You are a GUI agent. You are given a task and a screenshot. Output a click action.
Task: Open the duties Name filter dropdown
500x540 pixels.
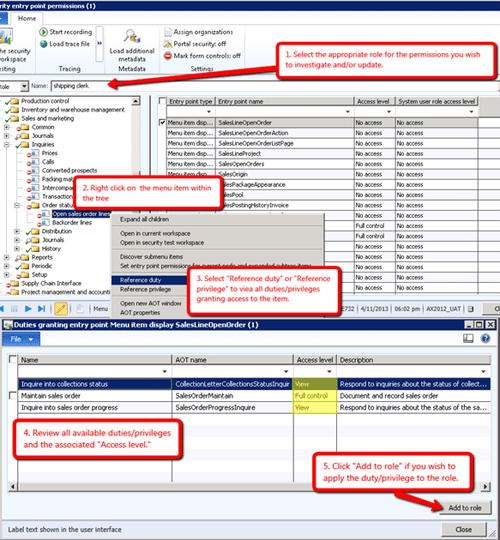(164, 371)
